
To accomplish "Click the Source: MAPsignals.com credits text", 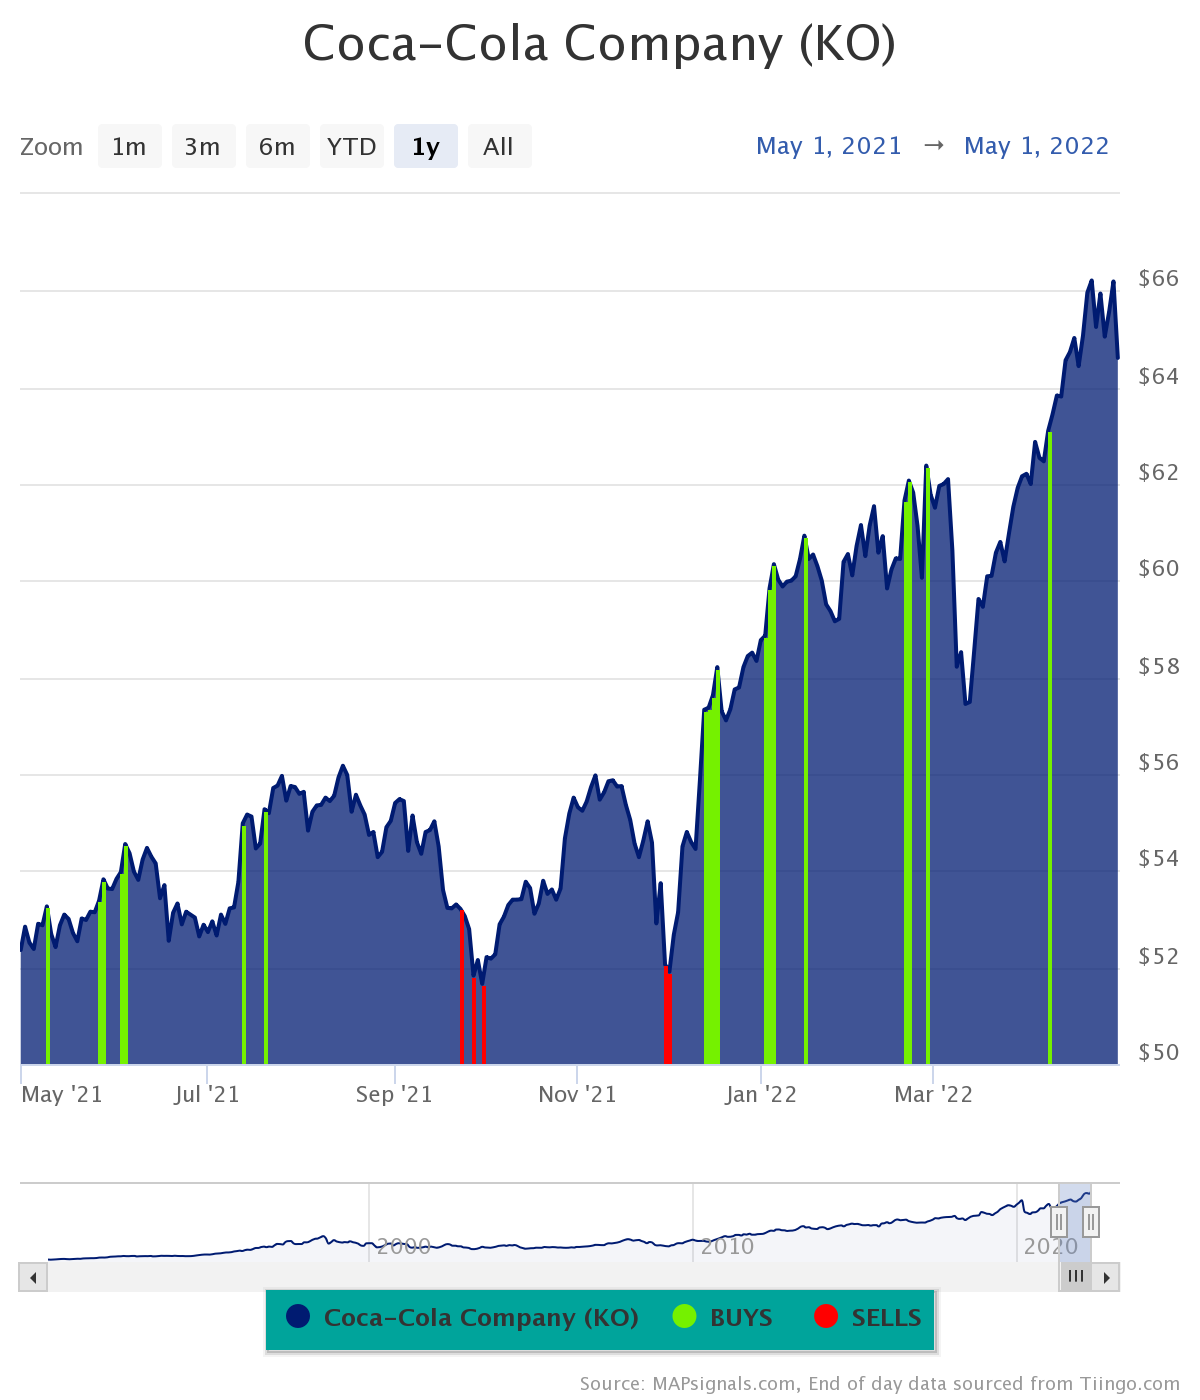I will tap(880, 1384).
